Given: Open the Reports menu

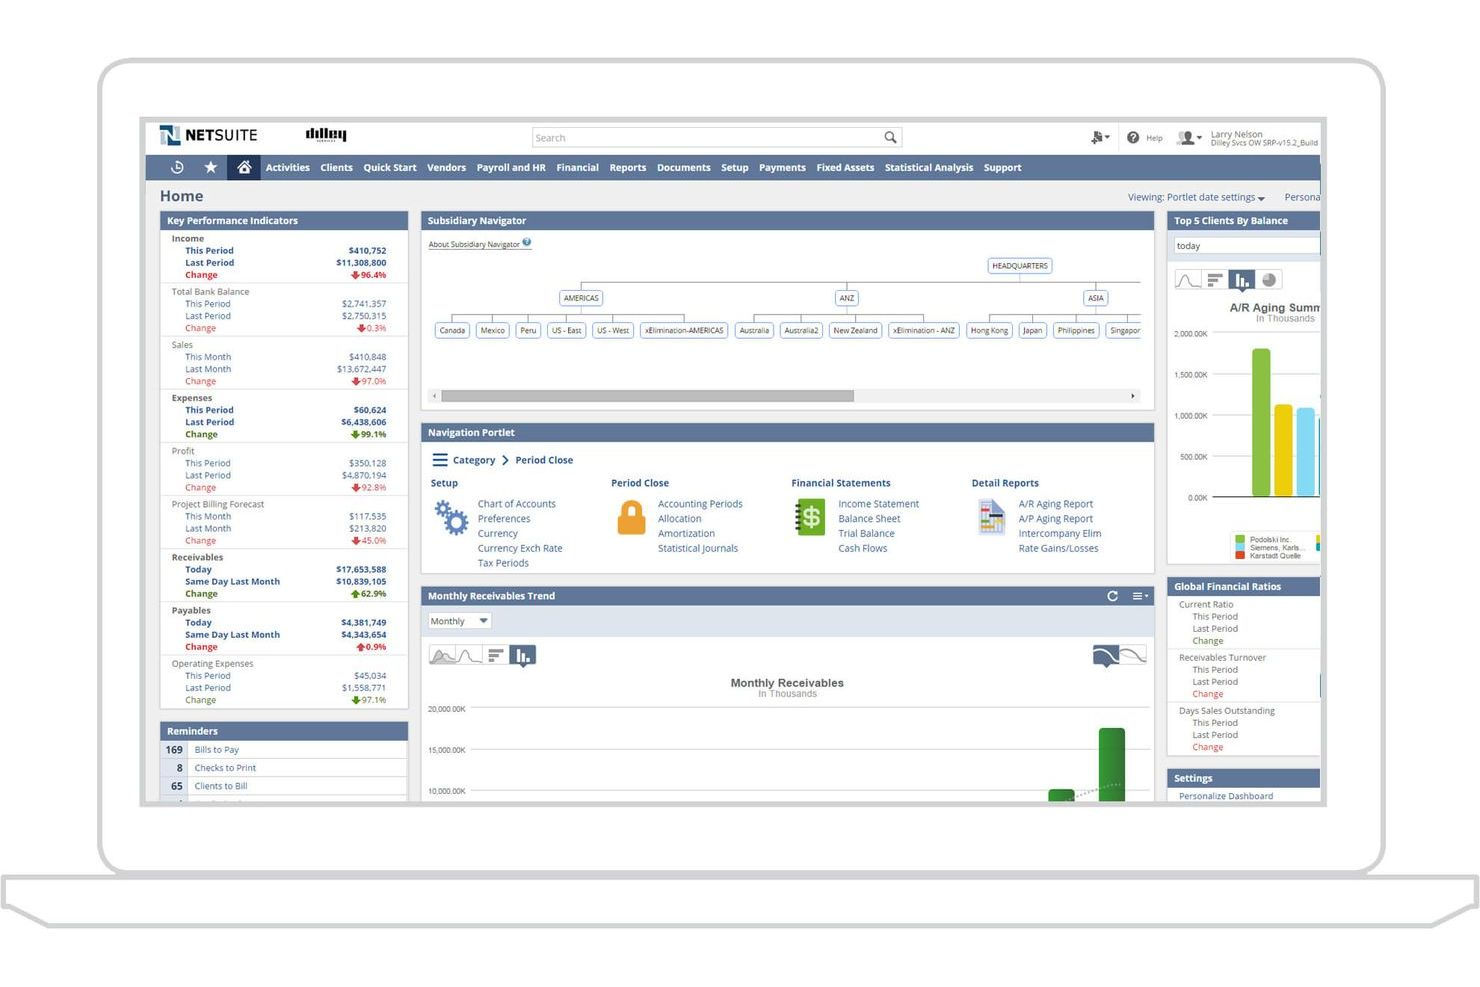Looking at the screenshot, I should [x=628, y=167].
